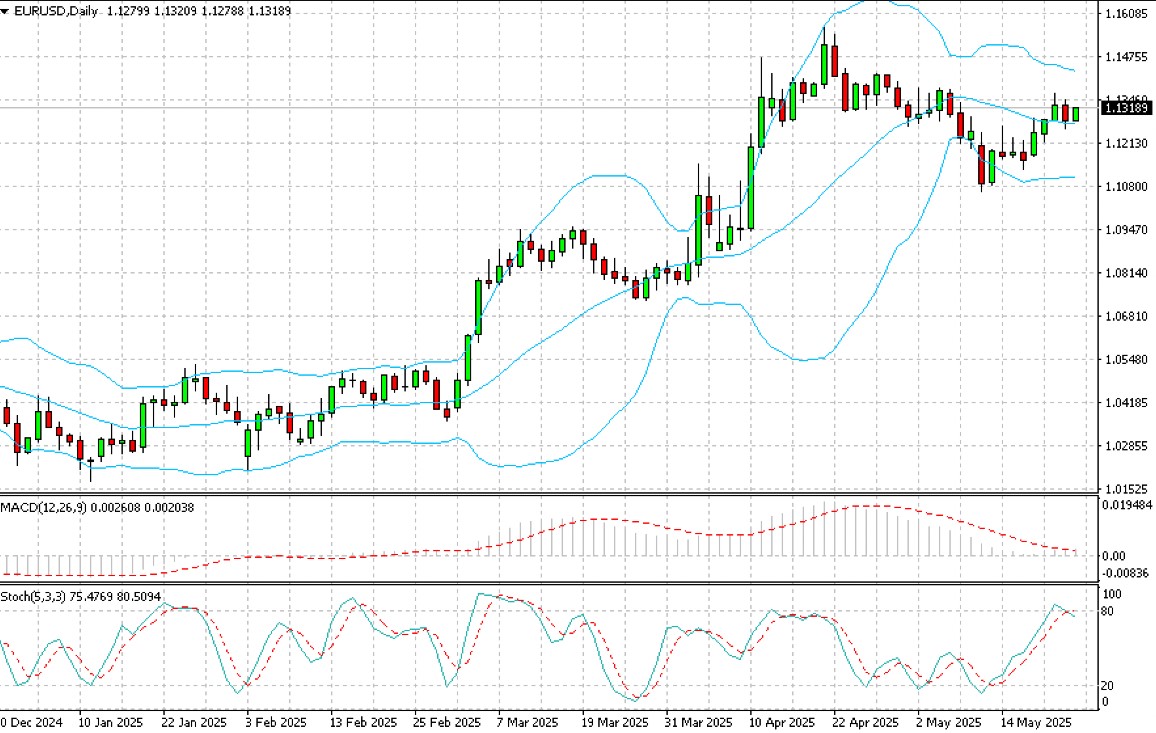Click the triangle arrow beside EURUSD,Daily title
This screenshot has height=733, width=1156.
click(6, 11)
